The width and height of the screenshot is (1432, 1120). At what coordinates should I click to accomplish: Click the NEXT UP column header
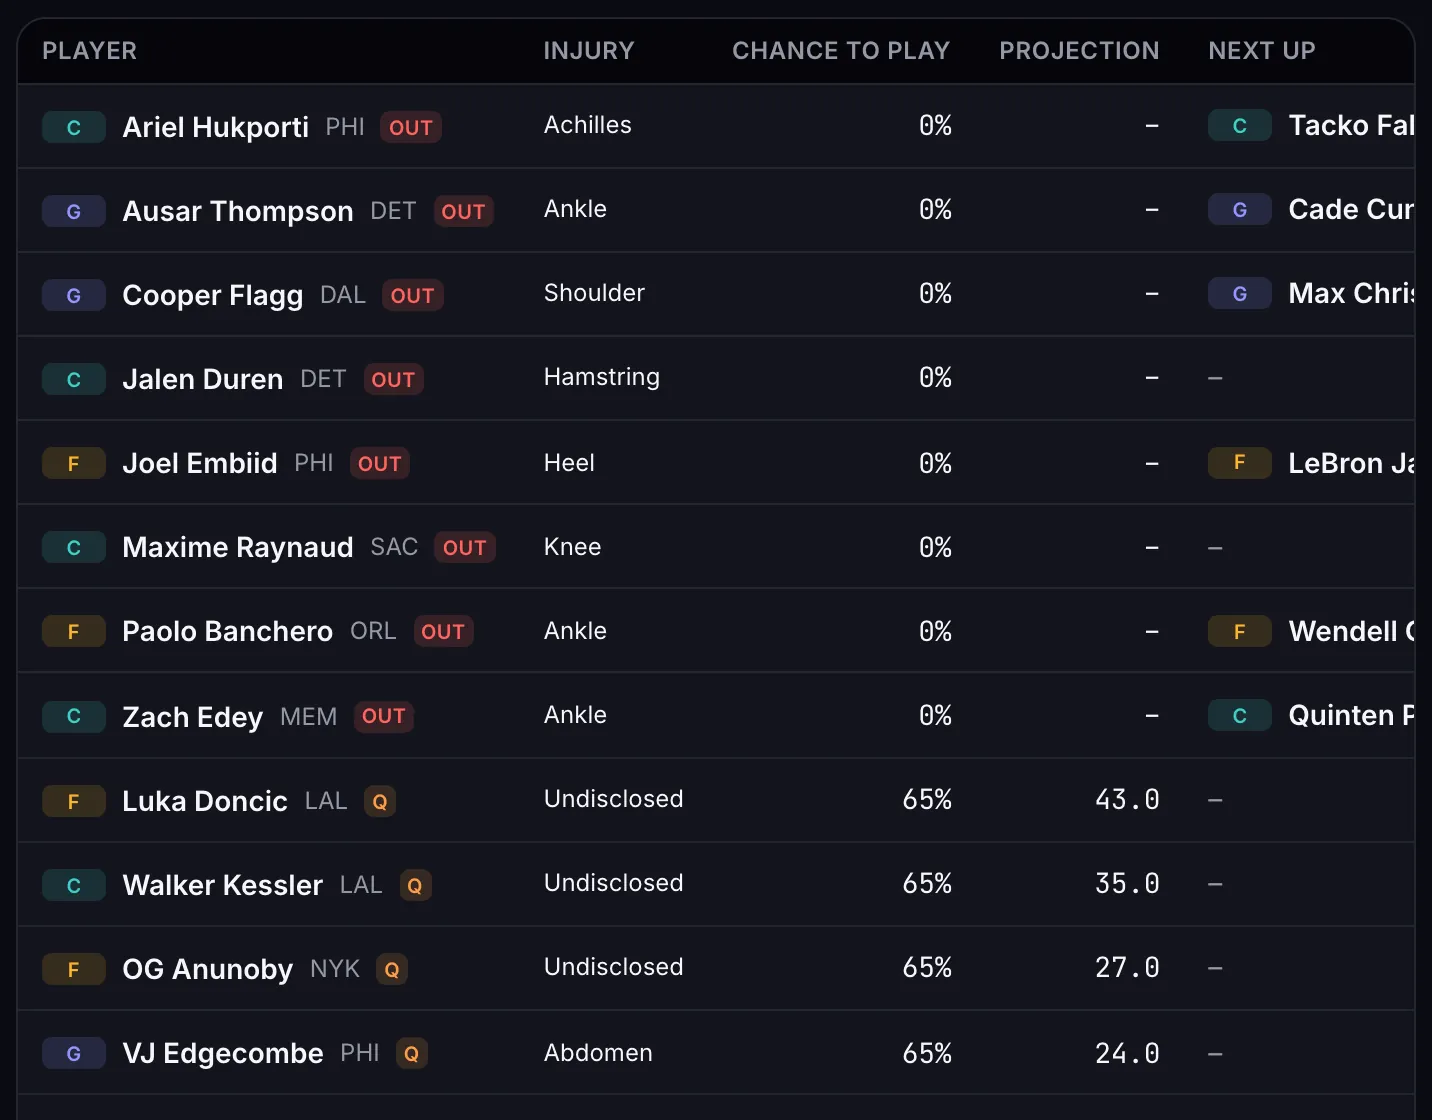(1262, 51)
